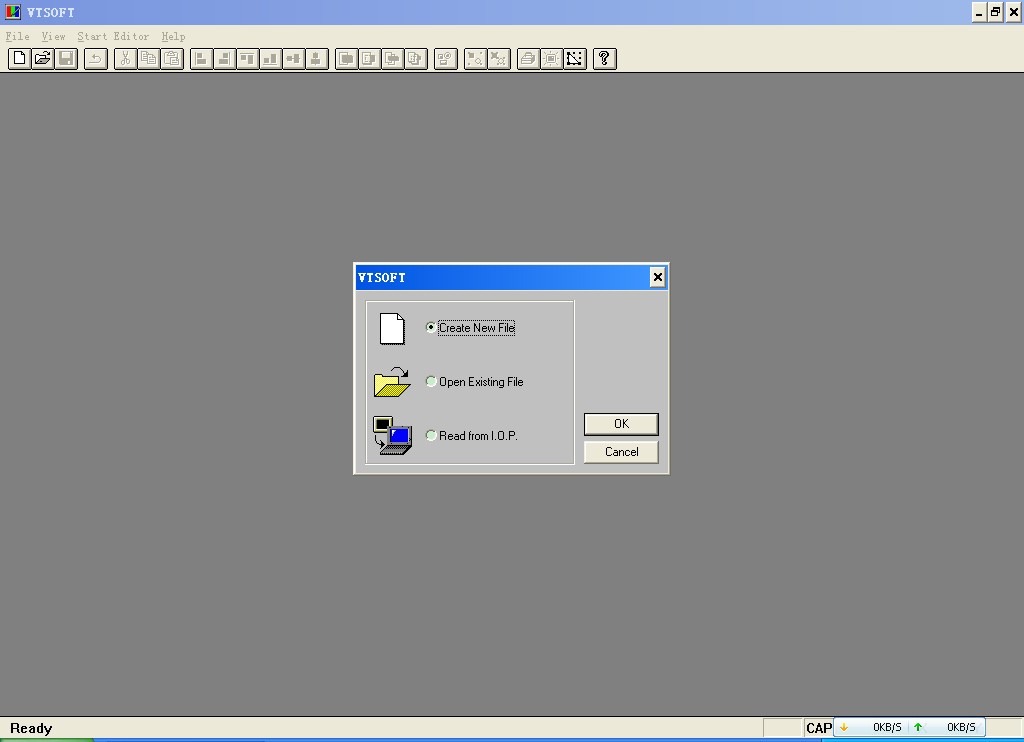
Task: Select the Read from I.O.P. option
Action: coord(431,436)
